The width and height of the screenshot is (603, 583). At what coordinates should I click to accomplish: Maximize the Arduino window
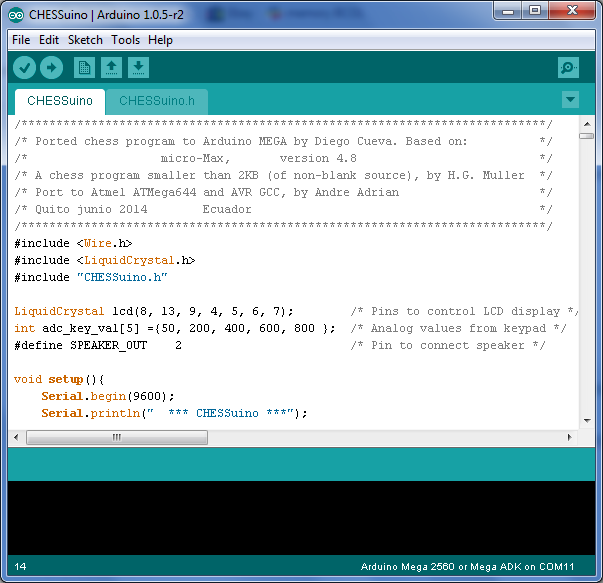click(535, 11)
